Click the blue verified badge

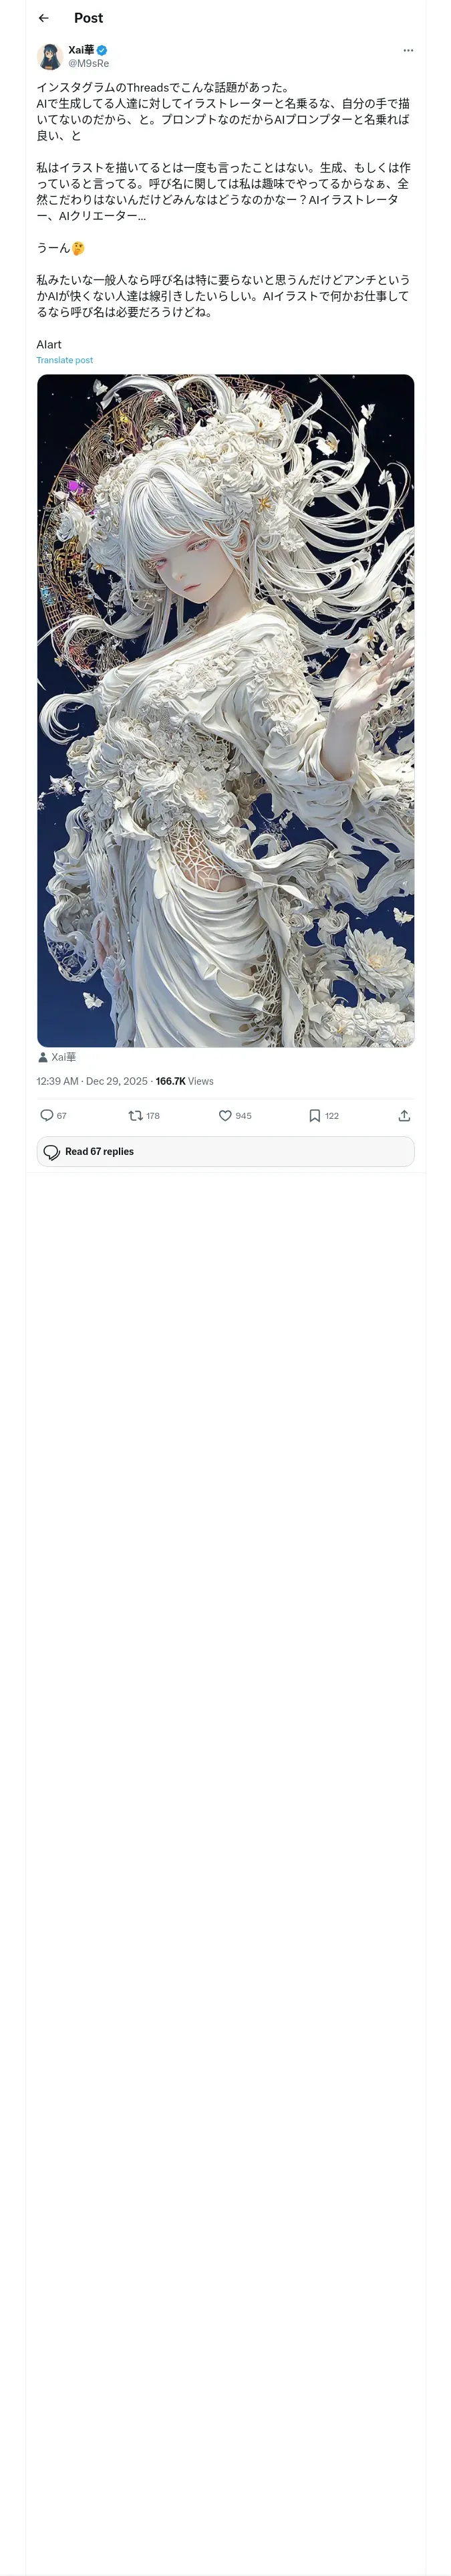coord(102,50)
